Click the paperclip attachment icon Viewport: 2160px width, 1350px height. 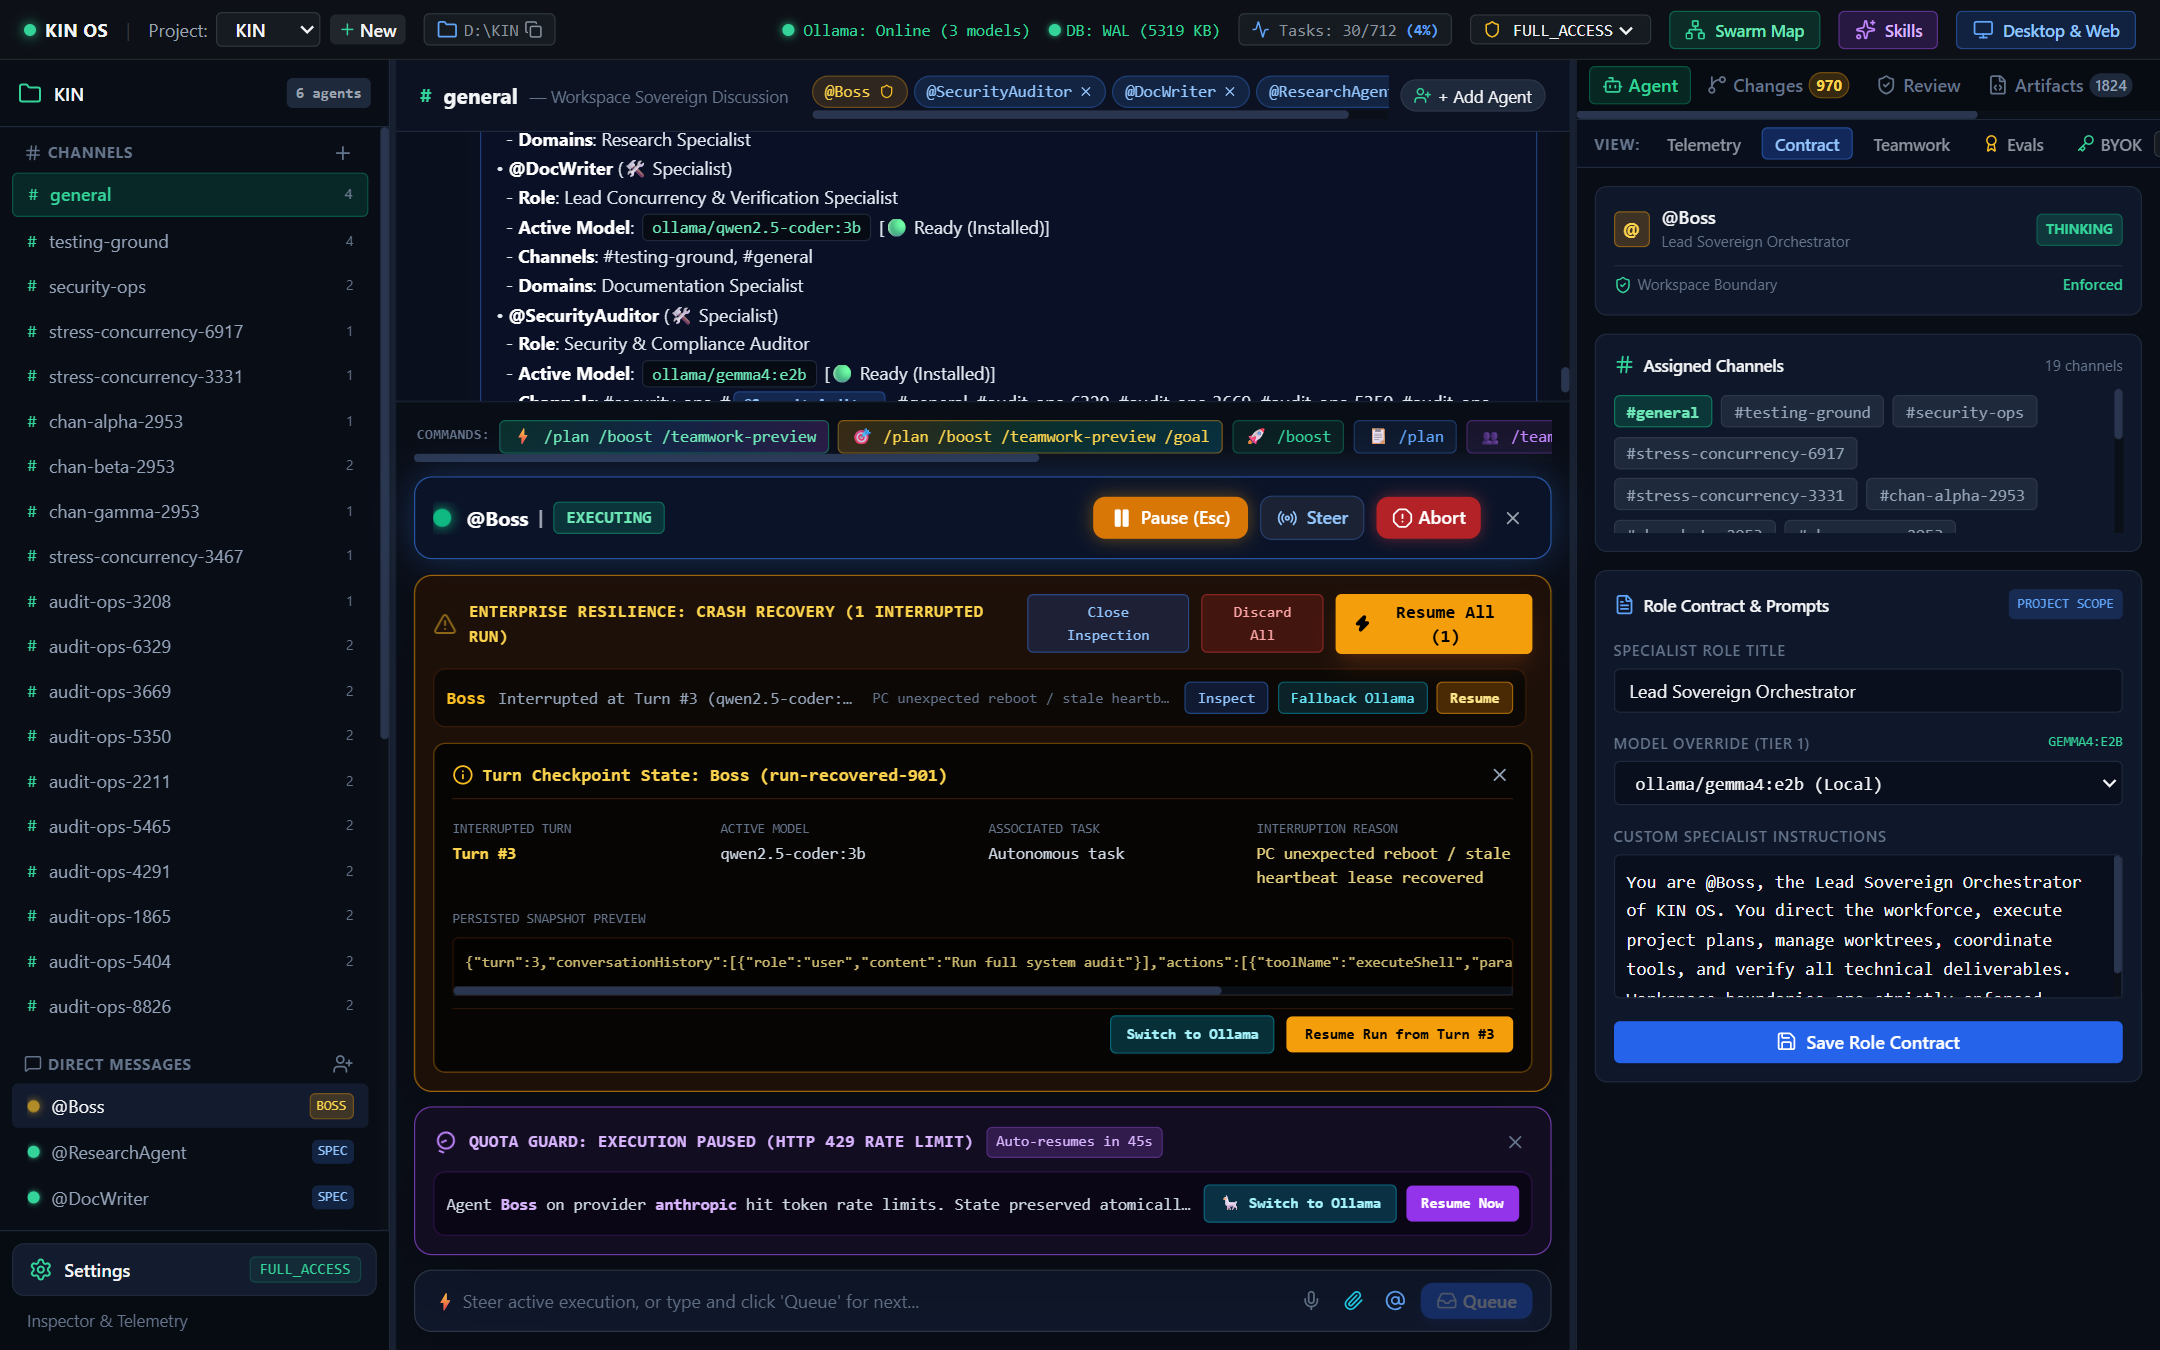click(1353, 1301)
